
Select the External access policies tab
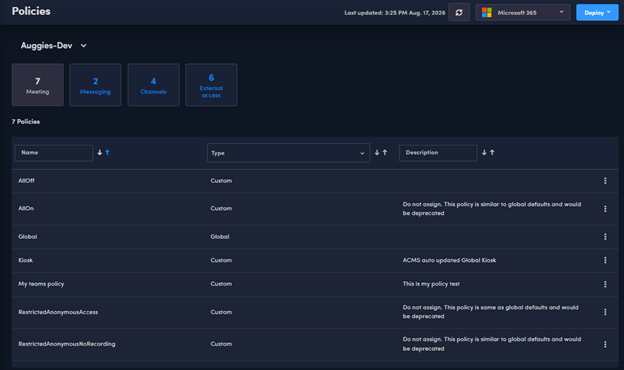(x=211, y=85)
